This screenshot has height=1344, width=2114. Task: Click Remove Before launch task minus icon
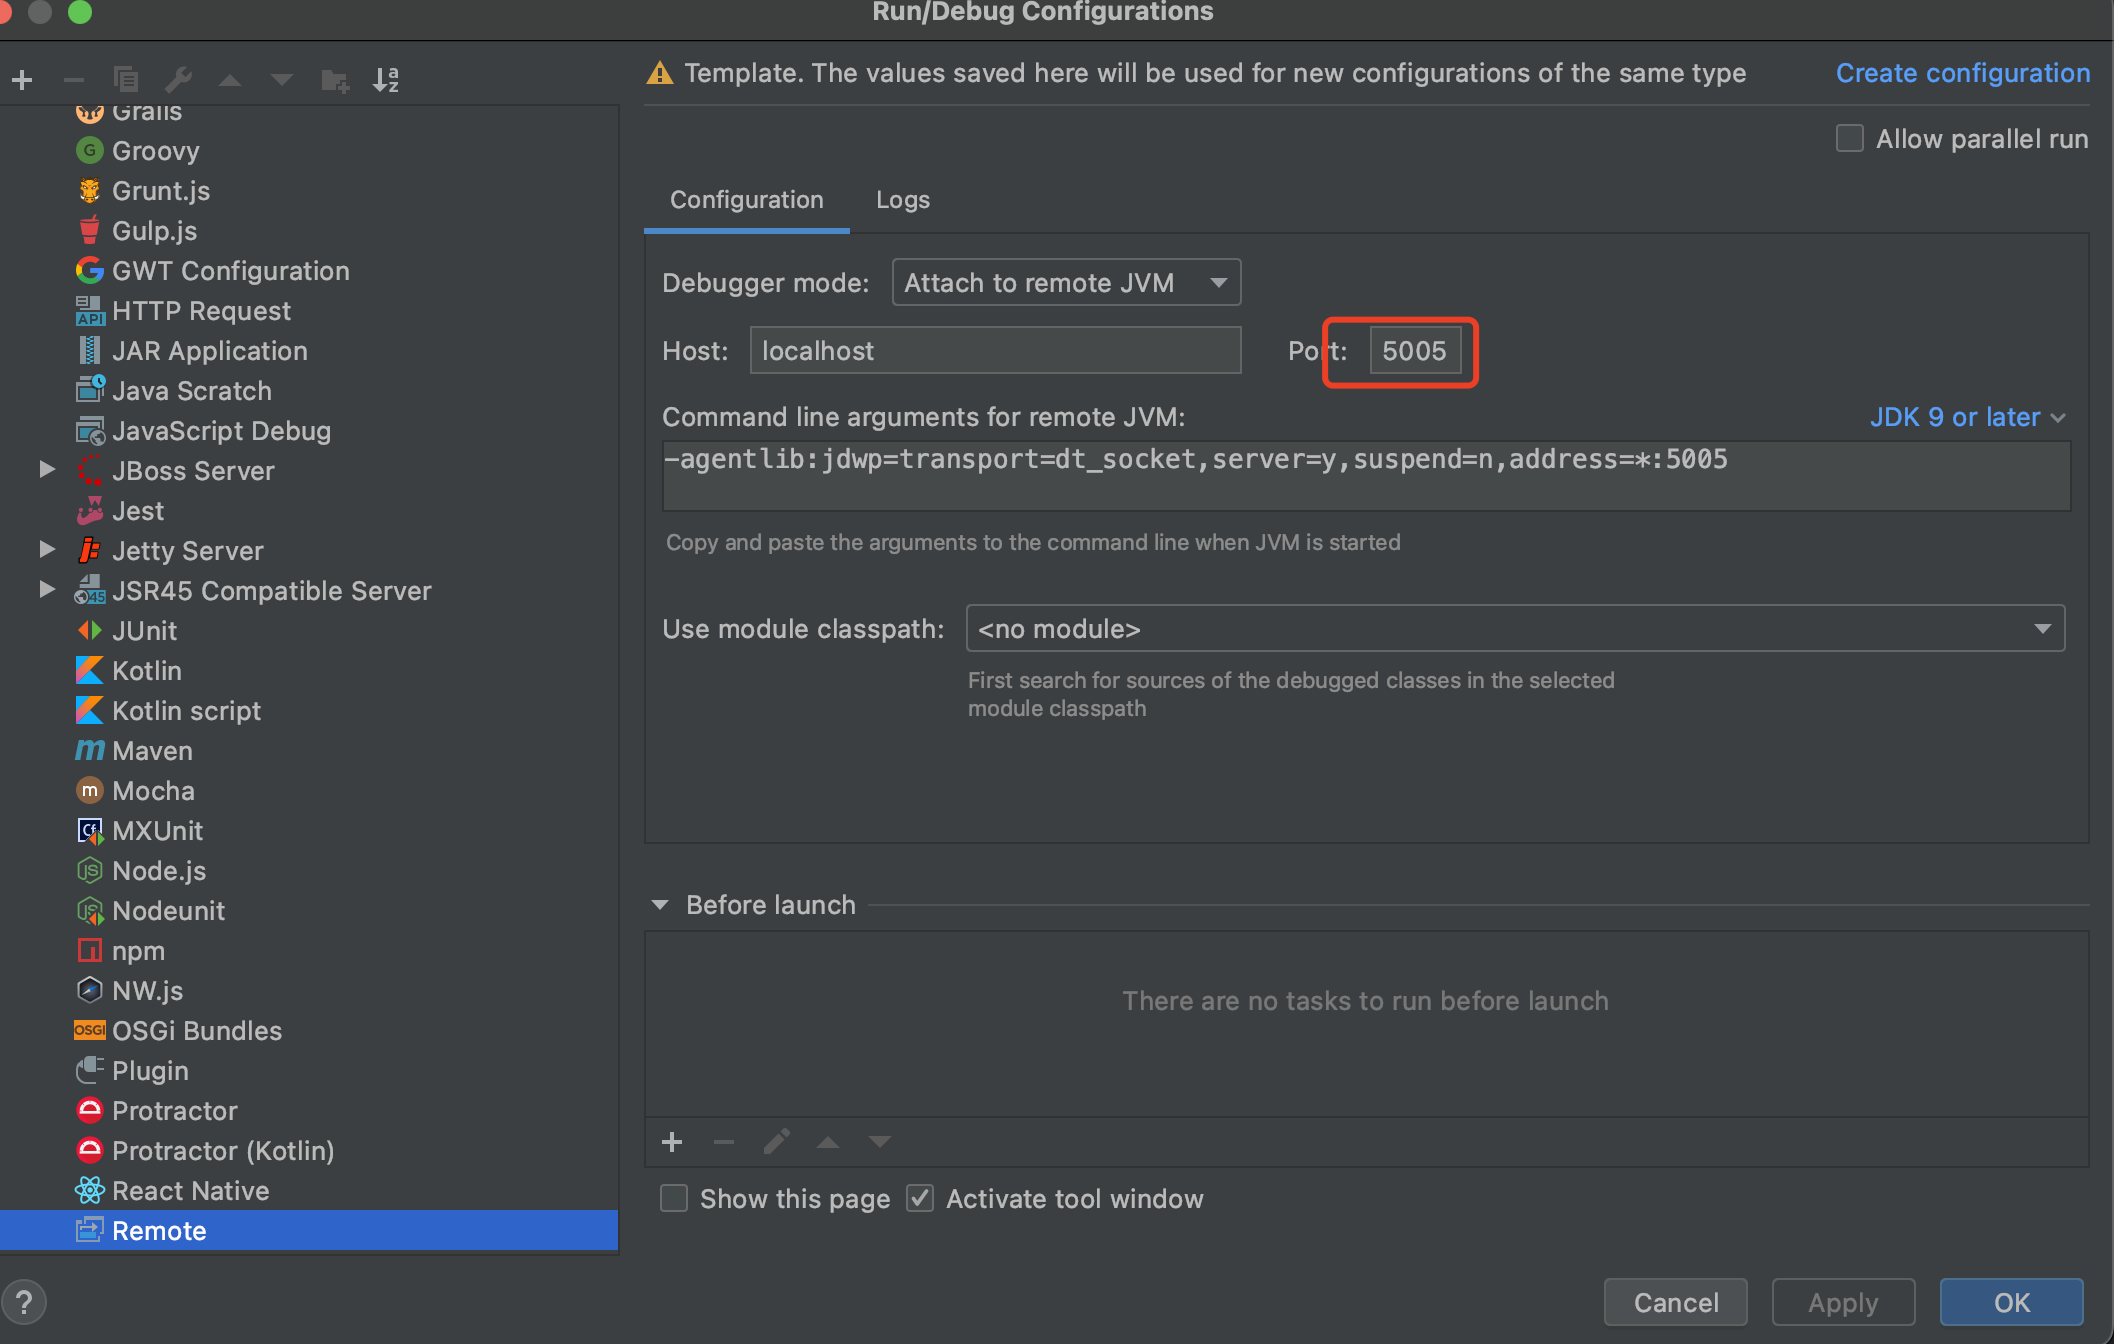724,1142
